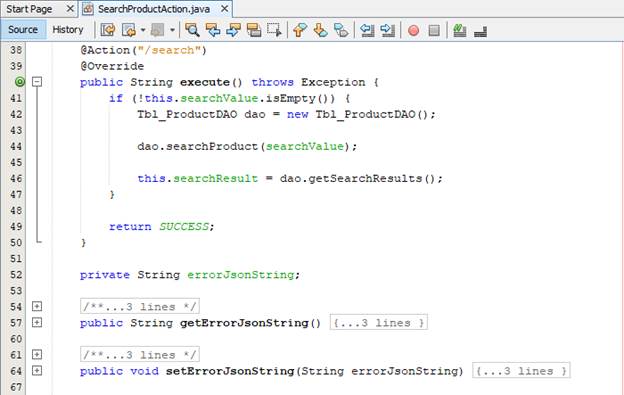
Task: Click this.searchResult on line 46
Action: coord(198,179)
